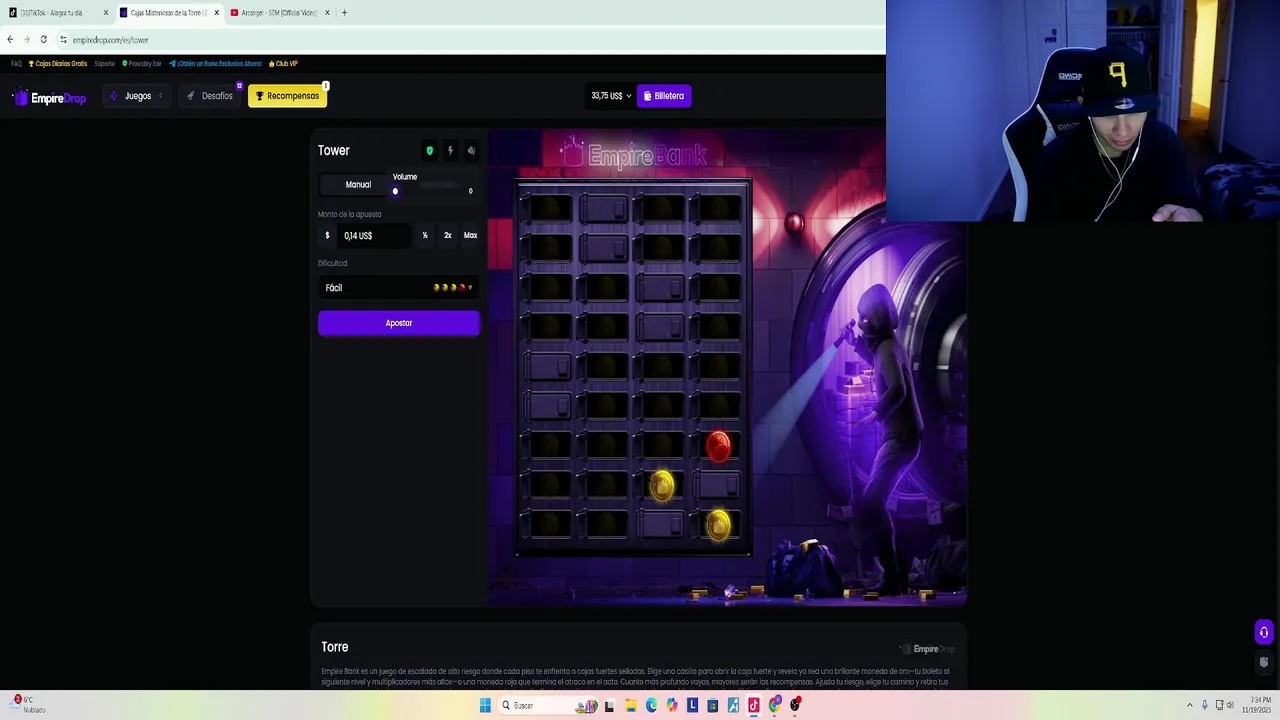Click the headset support widget
This screenshot has width=1280, height=720.
1264,632
